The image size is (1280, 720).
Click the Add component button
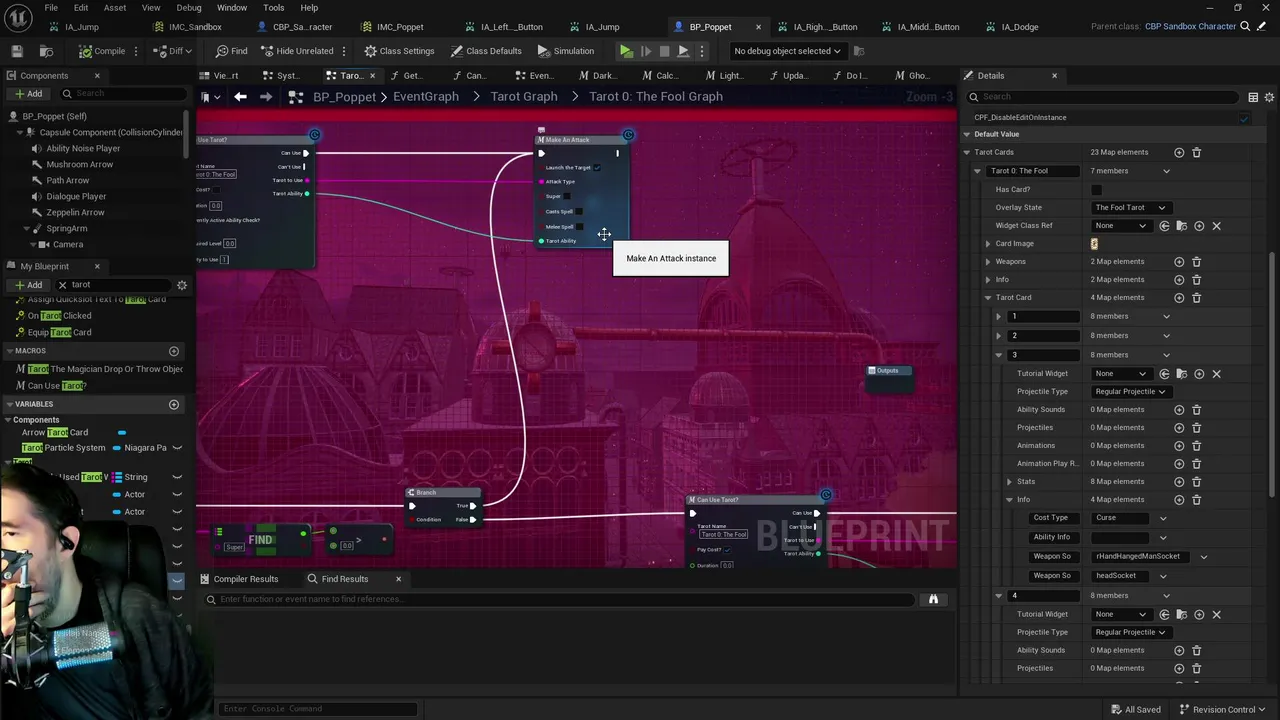(28, 94)
